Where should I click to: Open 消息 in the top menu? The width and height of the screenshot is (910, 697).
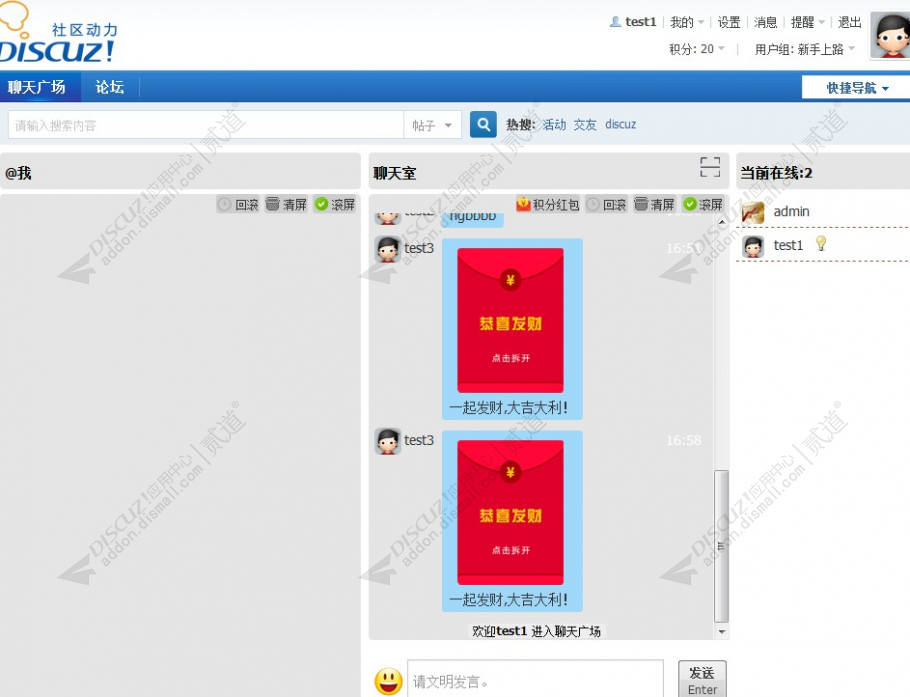(x=765, y=22)
